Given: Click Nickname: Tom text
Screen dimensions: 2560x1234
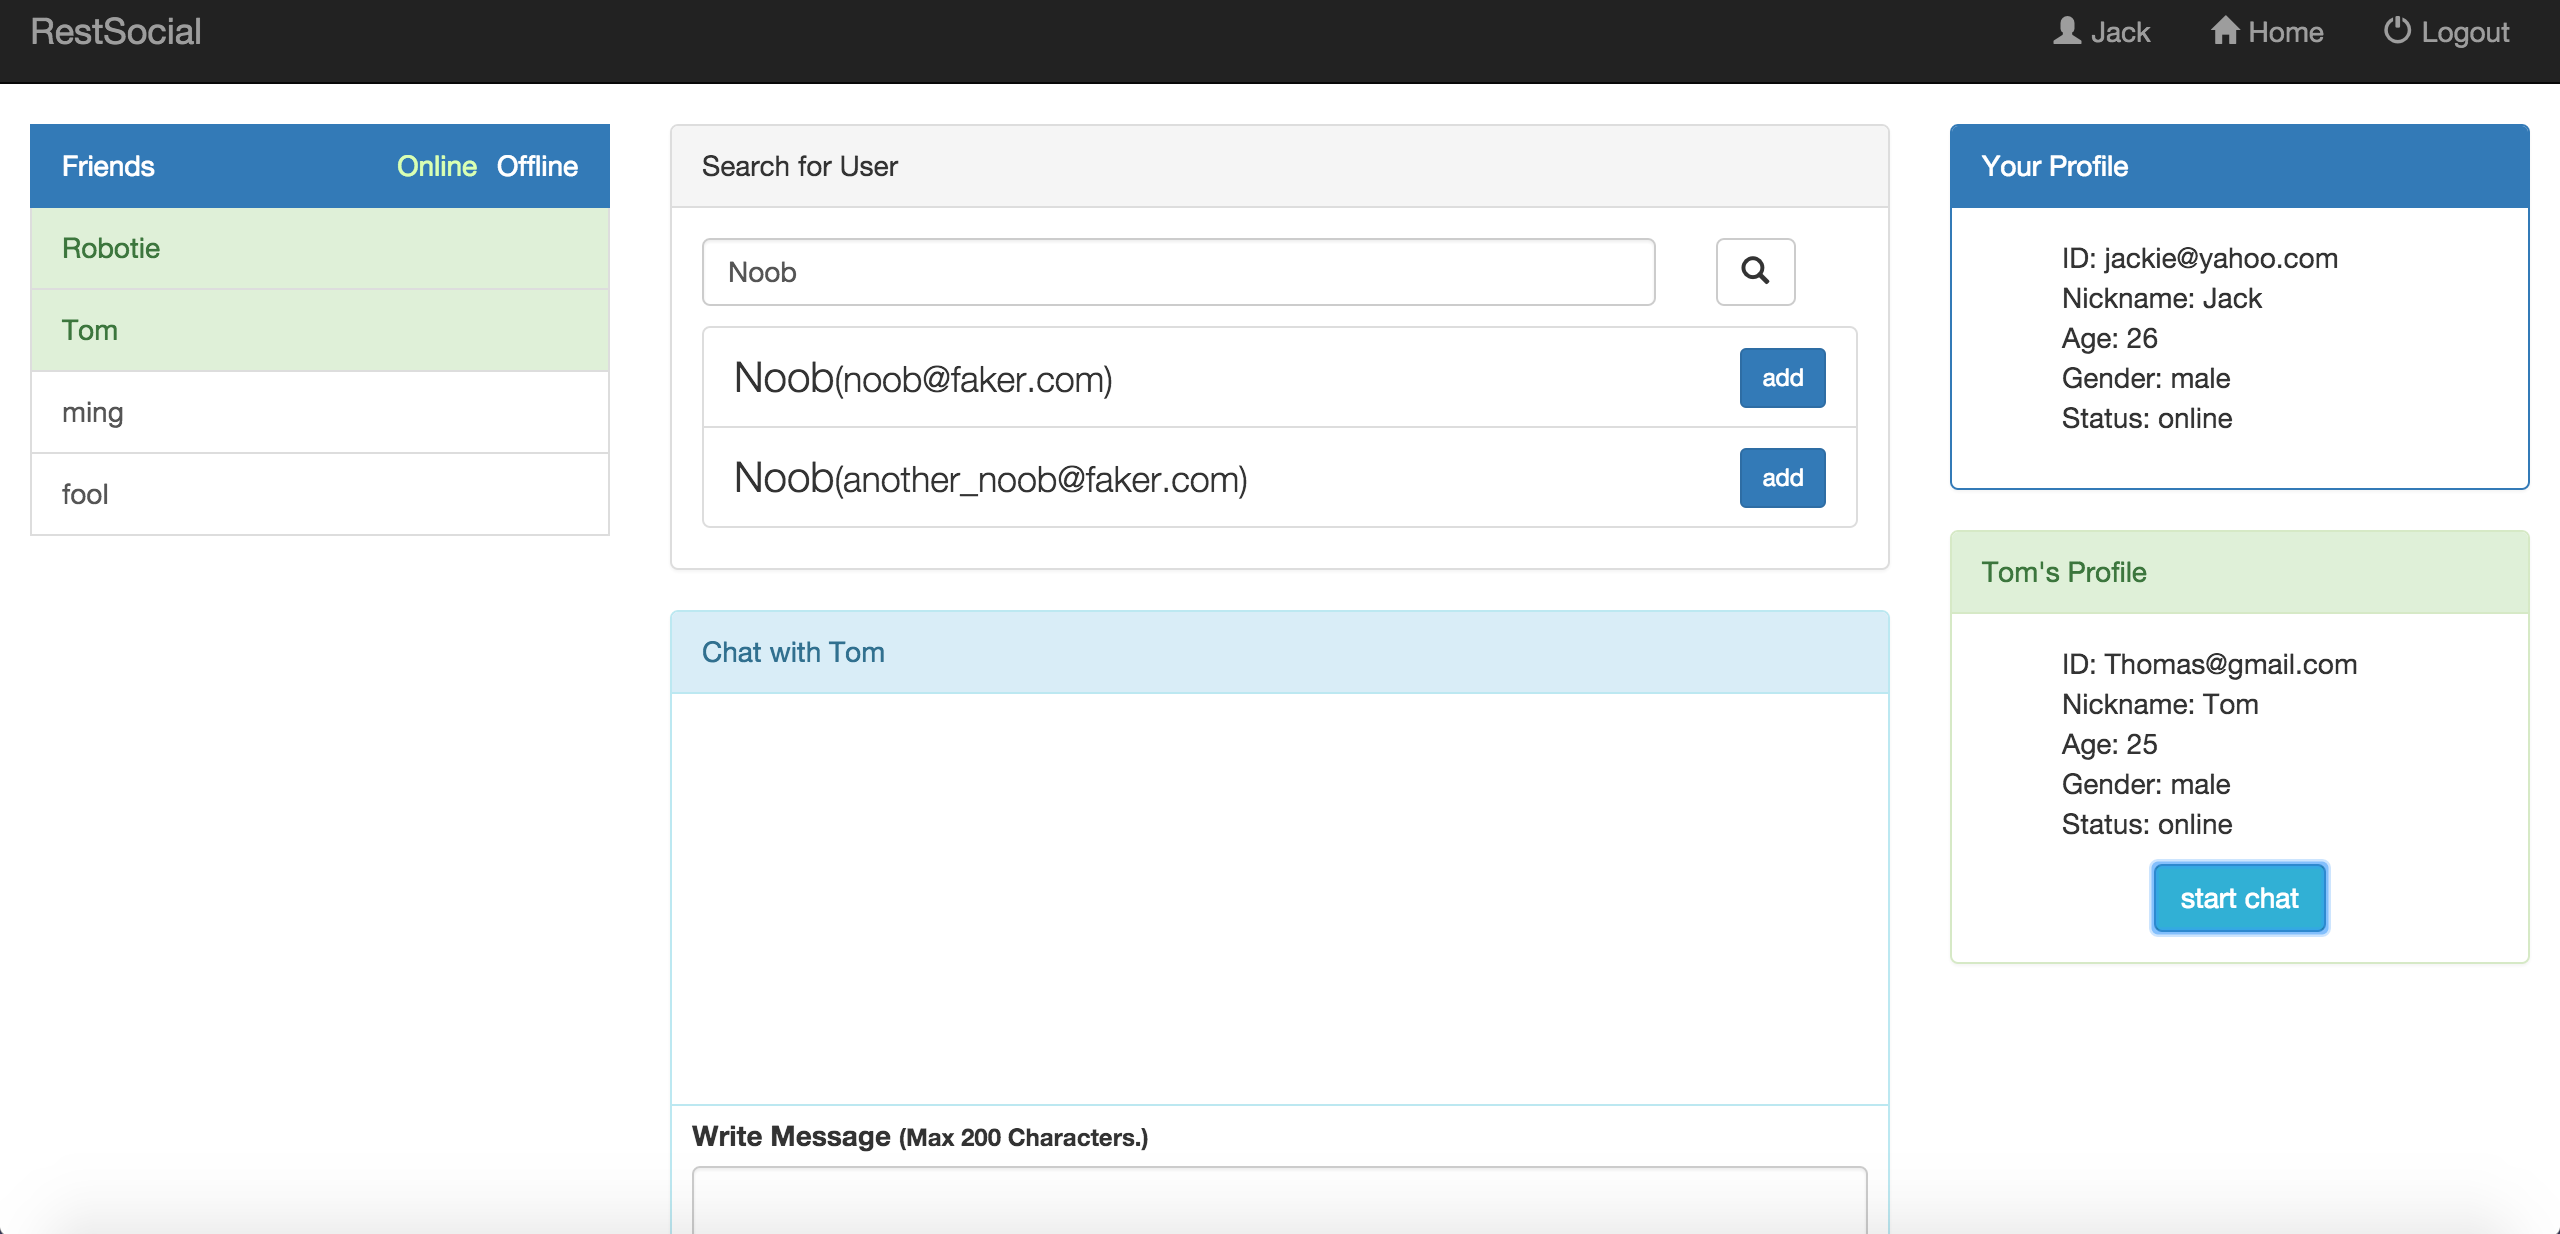Looking at the screenshot, I should pos(2160,704).
